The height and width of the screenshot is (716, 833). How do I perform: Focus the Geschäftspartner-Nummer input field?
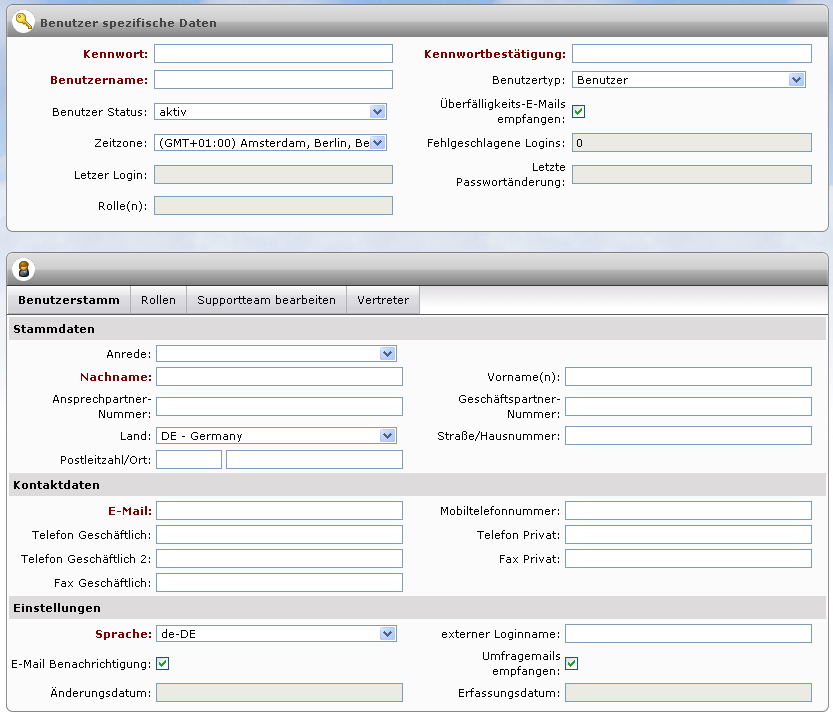pos(688,406)
